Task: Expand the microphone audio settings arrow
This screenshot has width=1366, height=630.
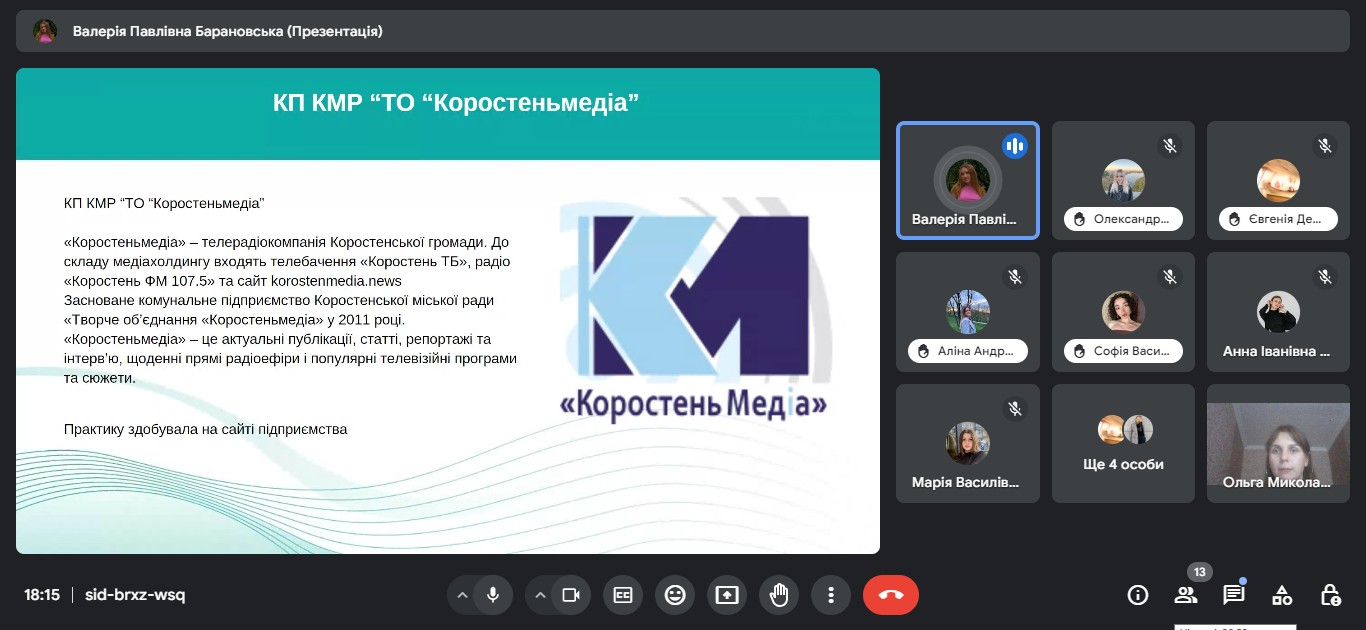Action: point(462,595)
